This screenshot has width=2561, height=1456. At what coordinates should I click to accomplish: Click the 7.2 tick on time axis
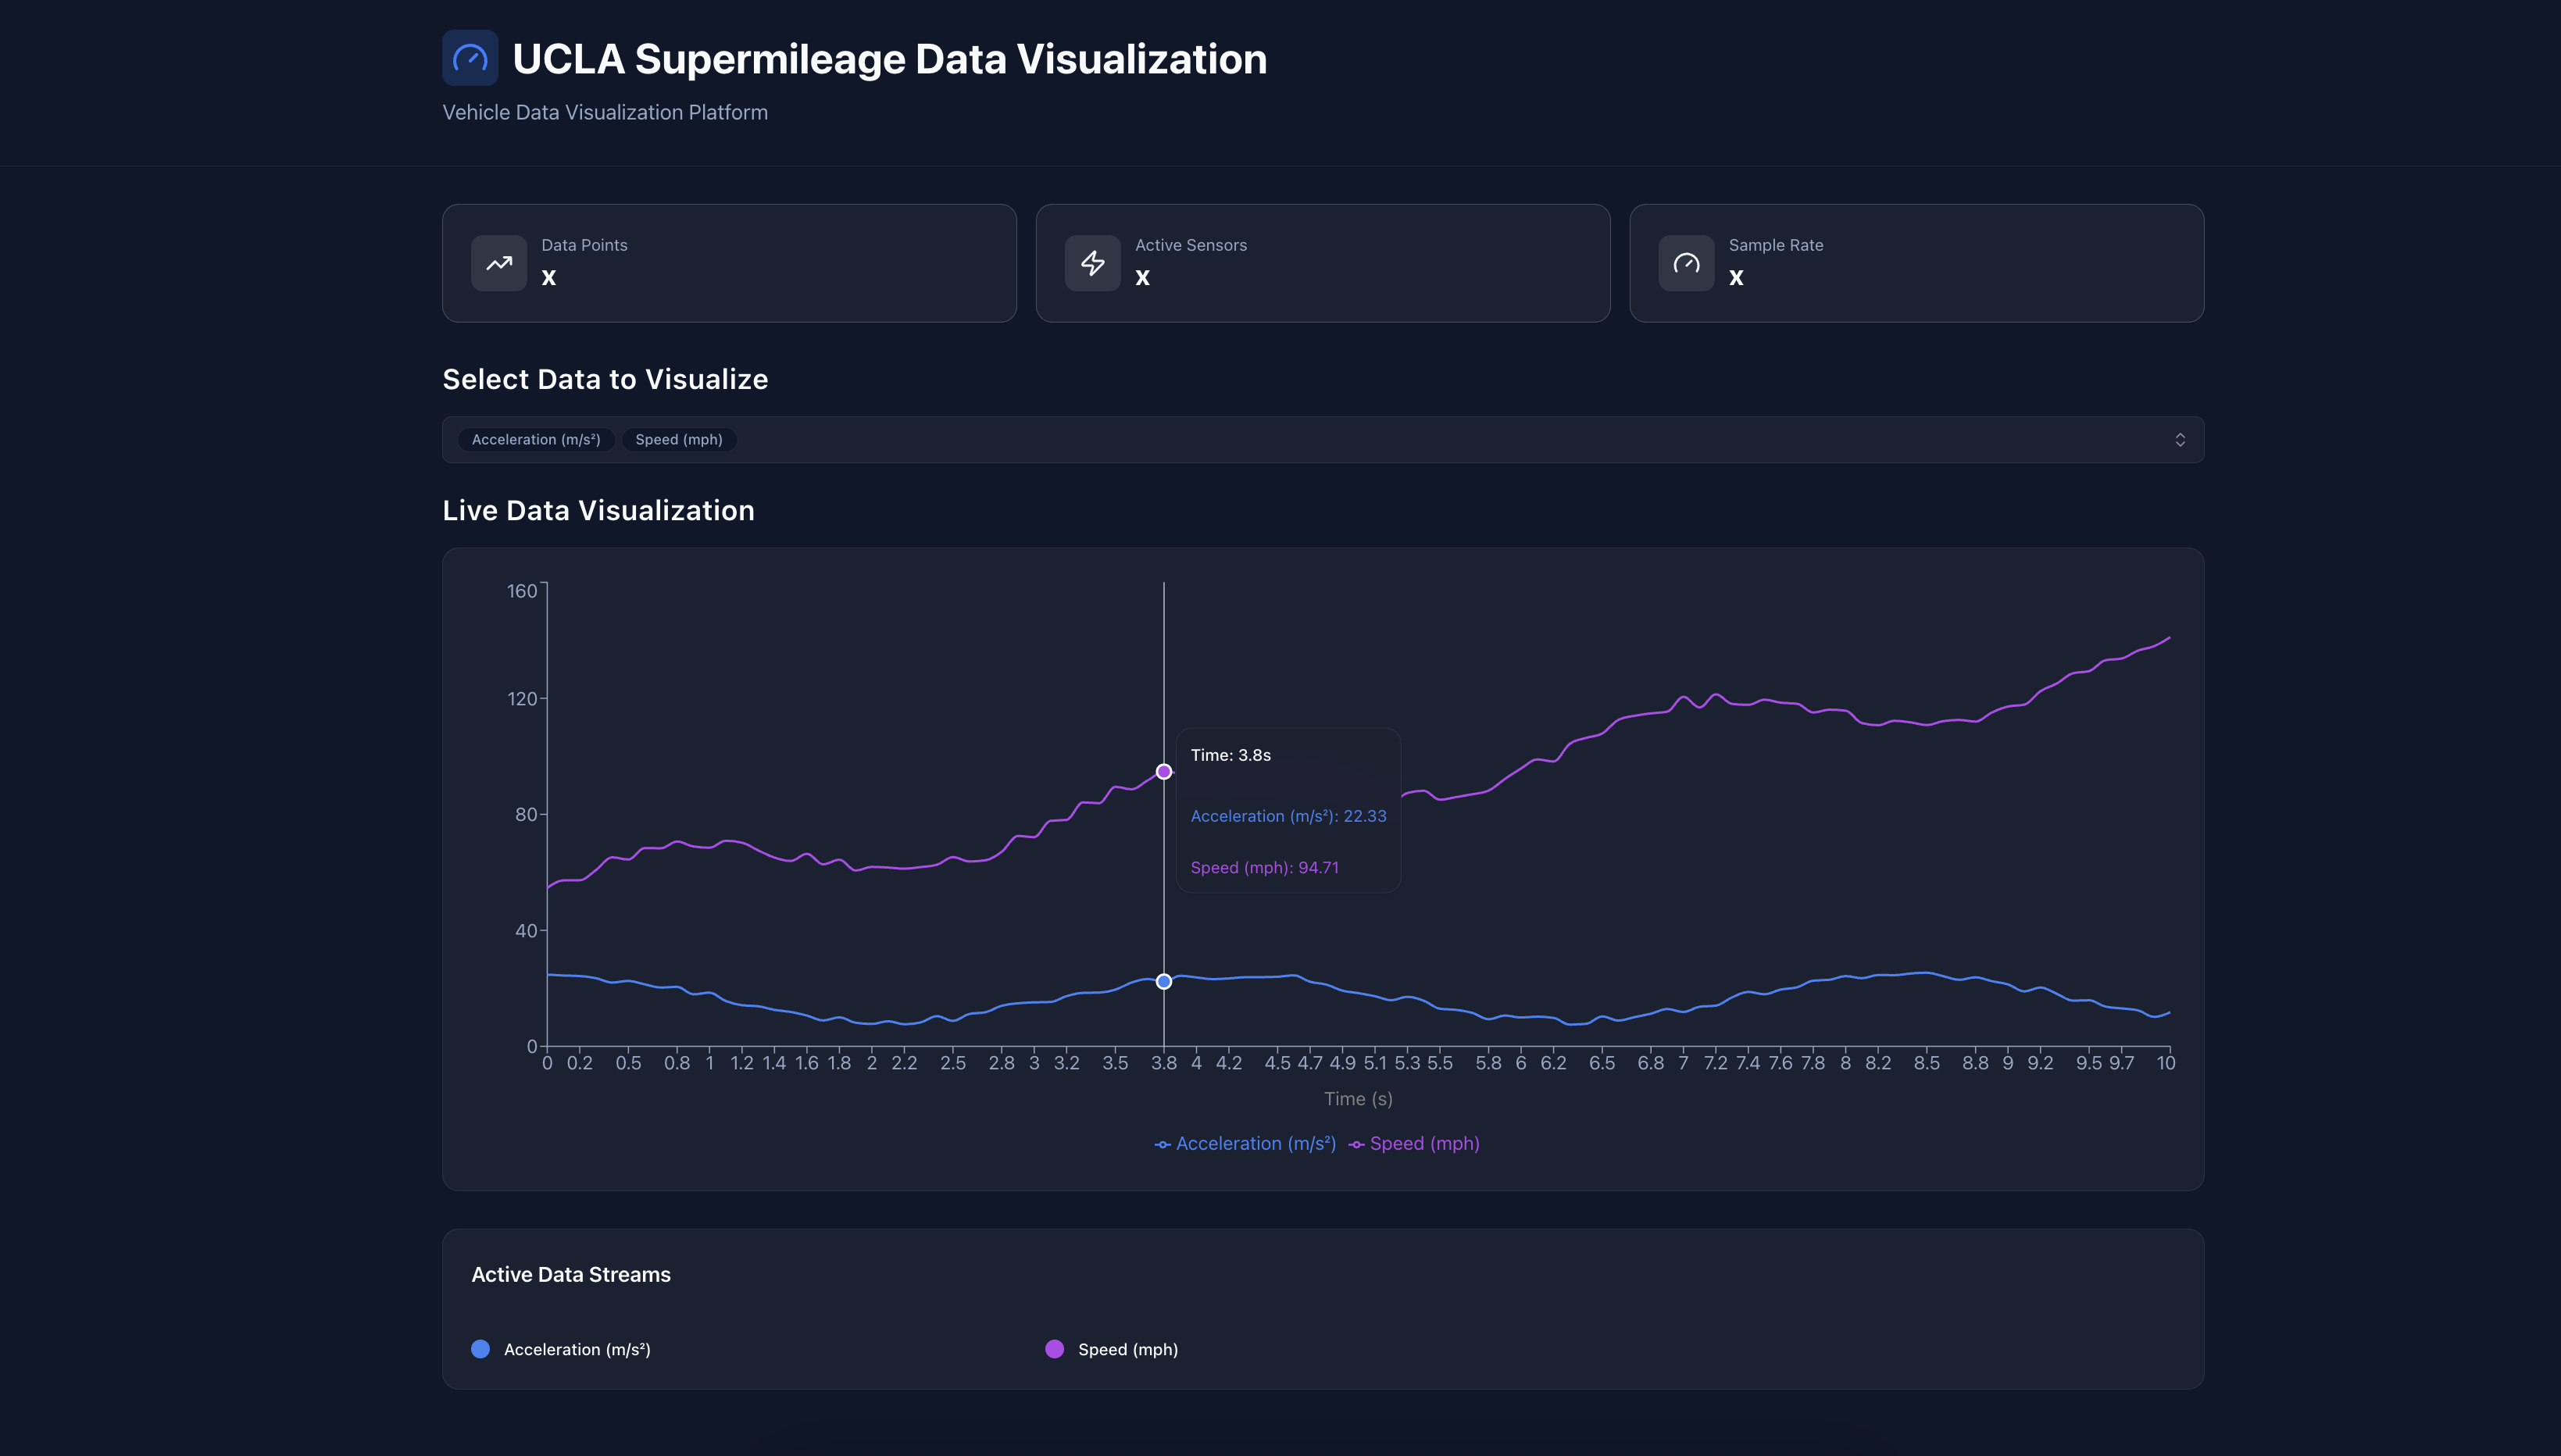1715,1063
